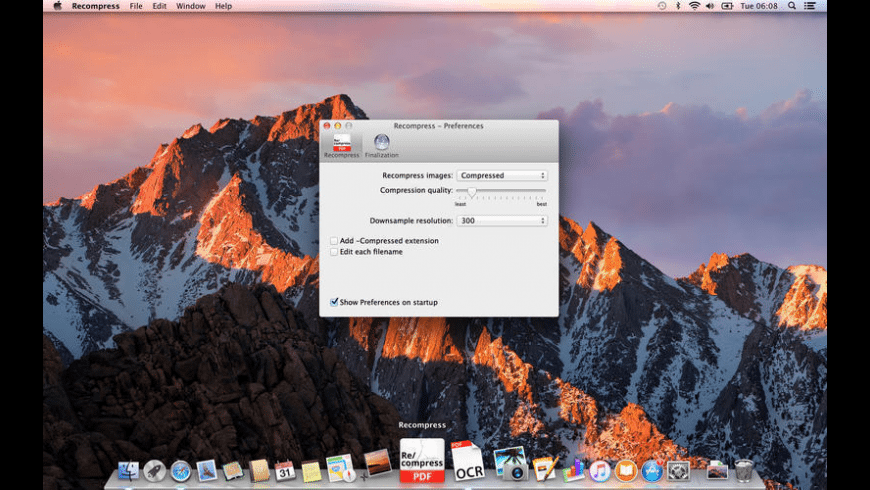Uncheck Show Preferences on startup
Viewport: 870px width, 490px height.
pos(334,302)
